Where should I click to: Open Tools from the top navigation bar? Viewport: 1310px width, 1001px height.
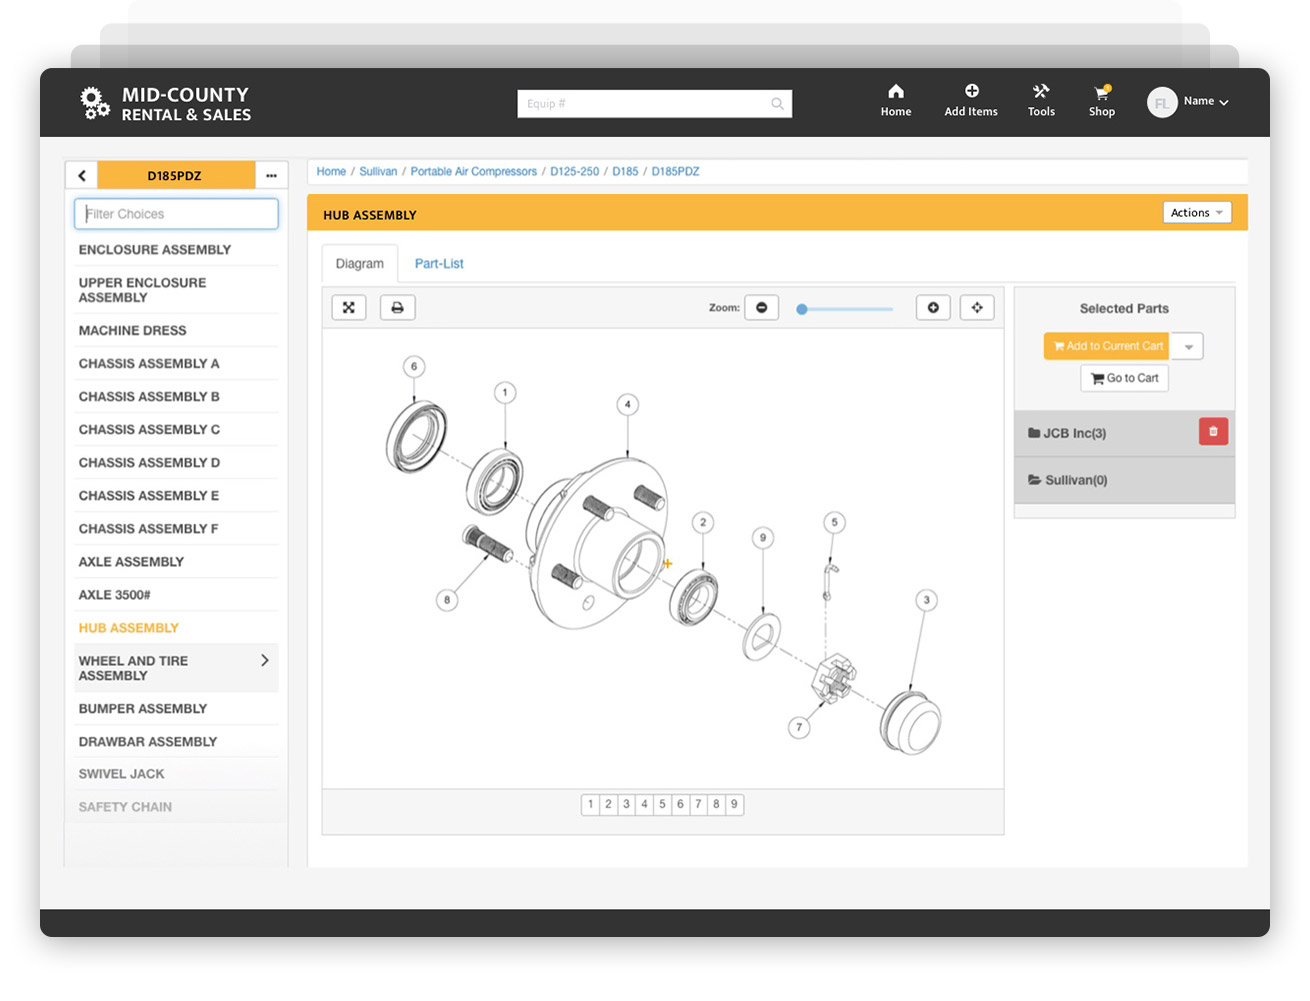[1040, 99]
